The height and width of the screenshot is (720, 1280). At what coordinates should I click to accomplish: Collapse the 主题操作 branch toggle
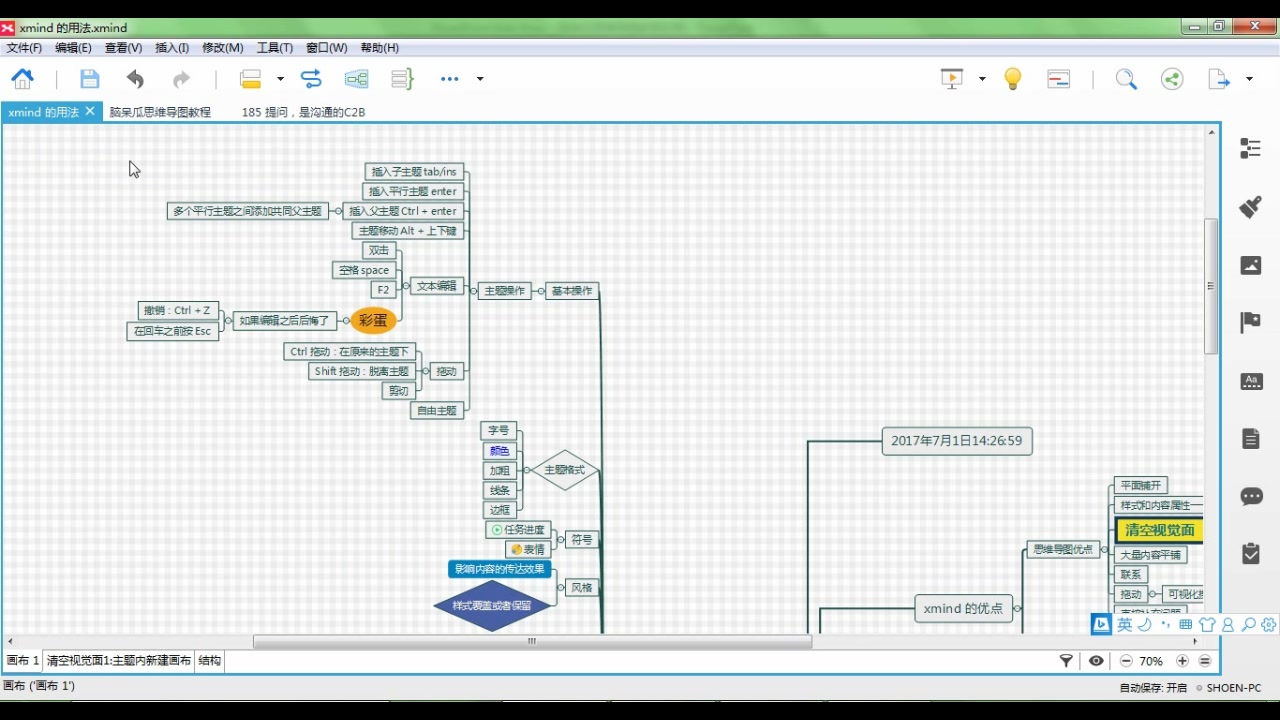(474, 291)
